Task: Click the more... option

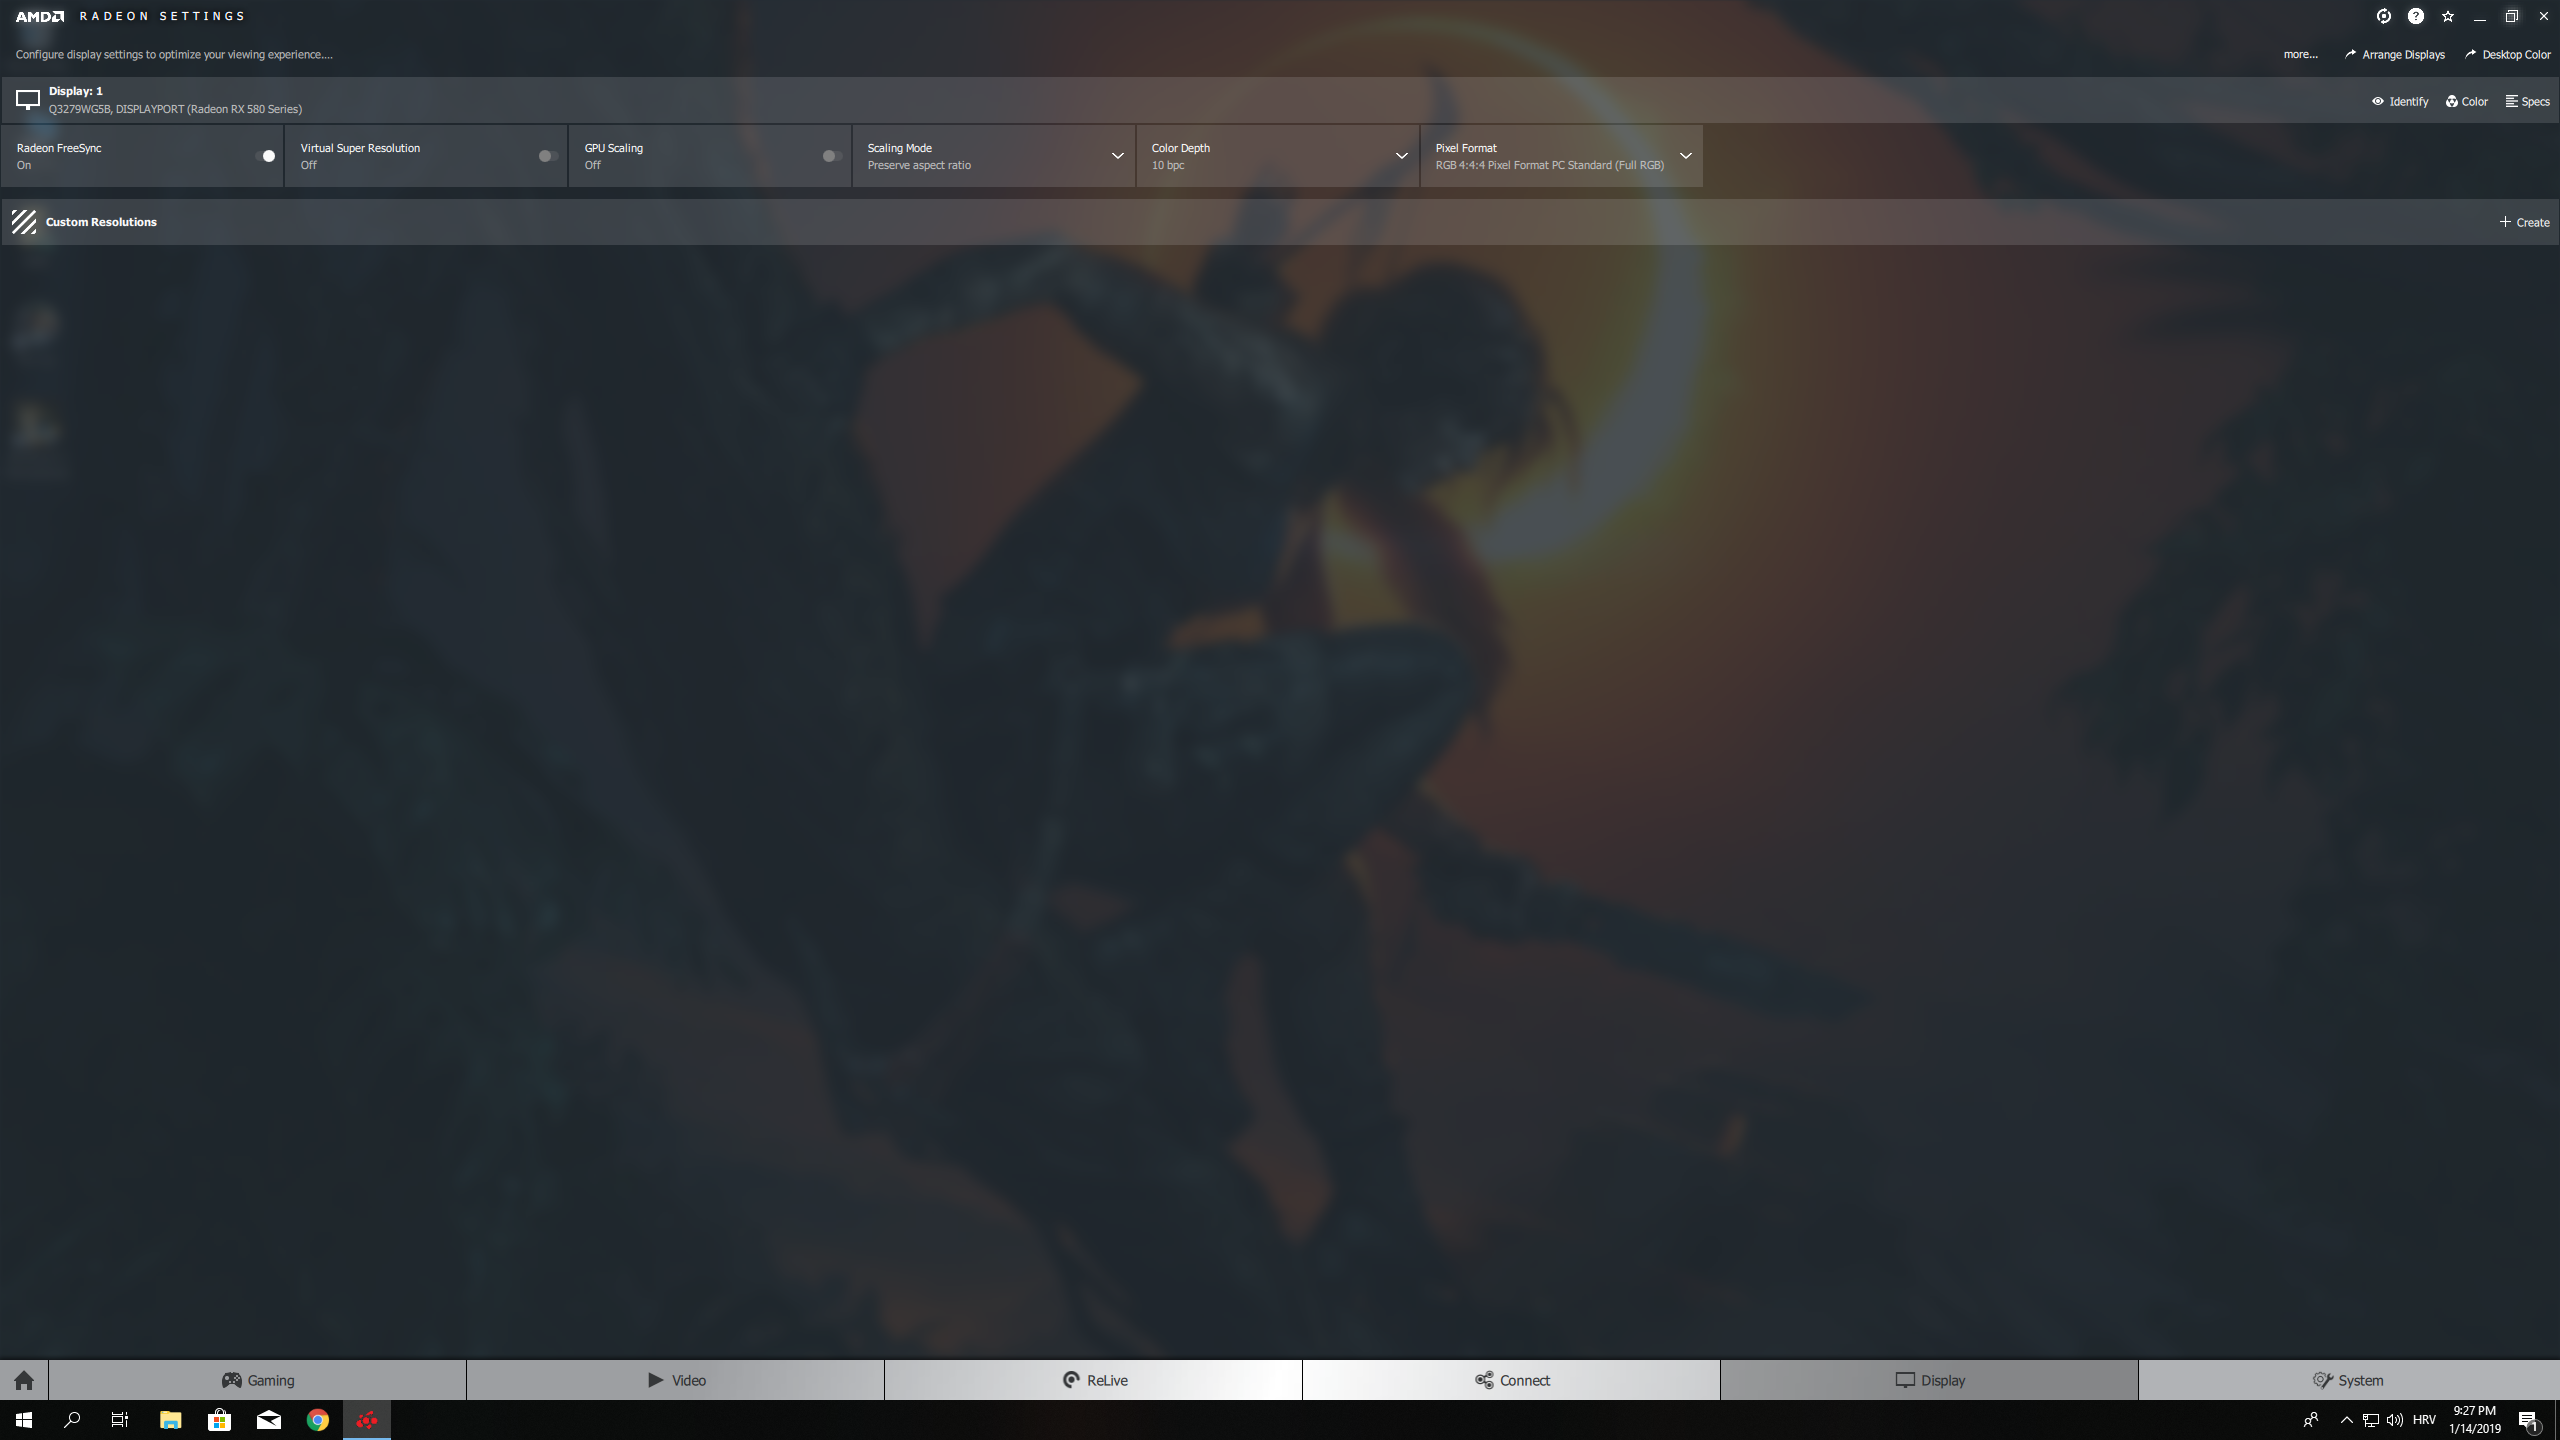Action: 2300,55
